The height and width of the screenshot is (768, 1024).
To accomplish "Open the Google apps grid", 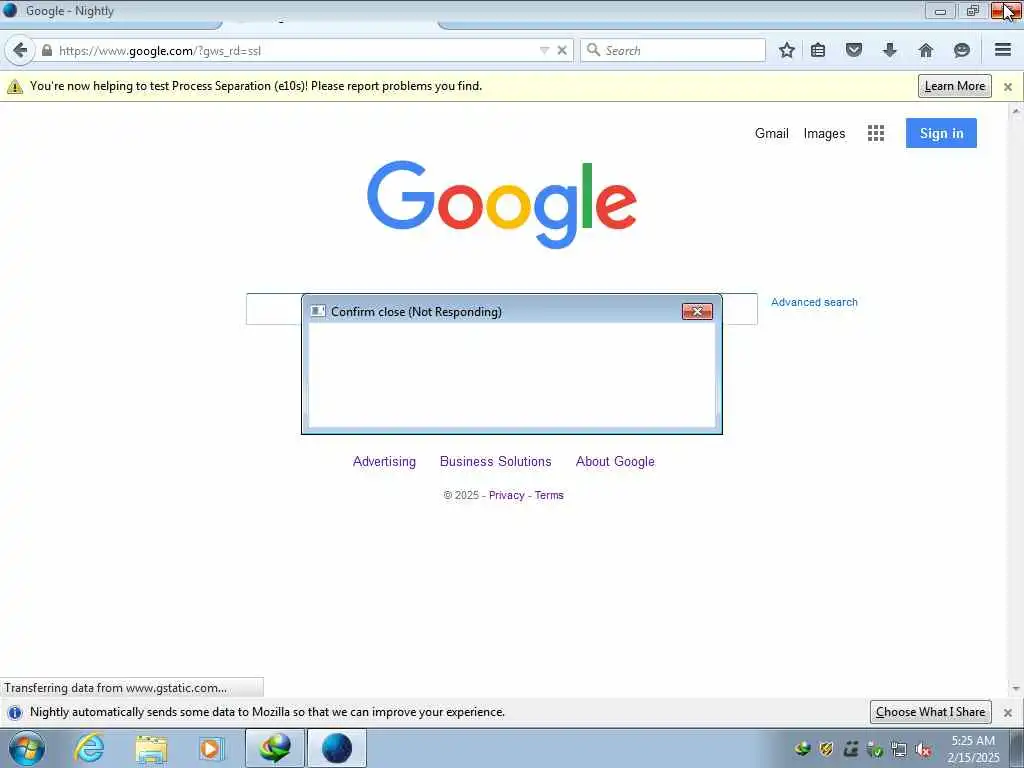I will coord(876,133).
